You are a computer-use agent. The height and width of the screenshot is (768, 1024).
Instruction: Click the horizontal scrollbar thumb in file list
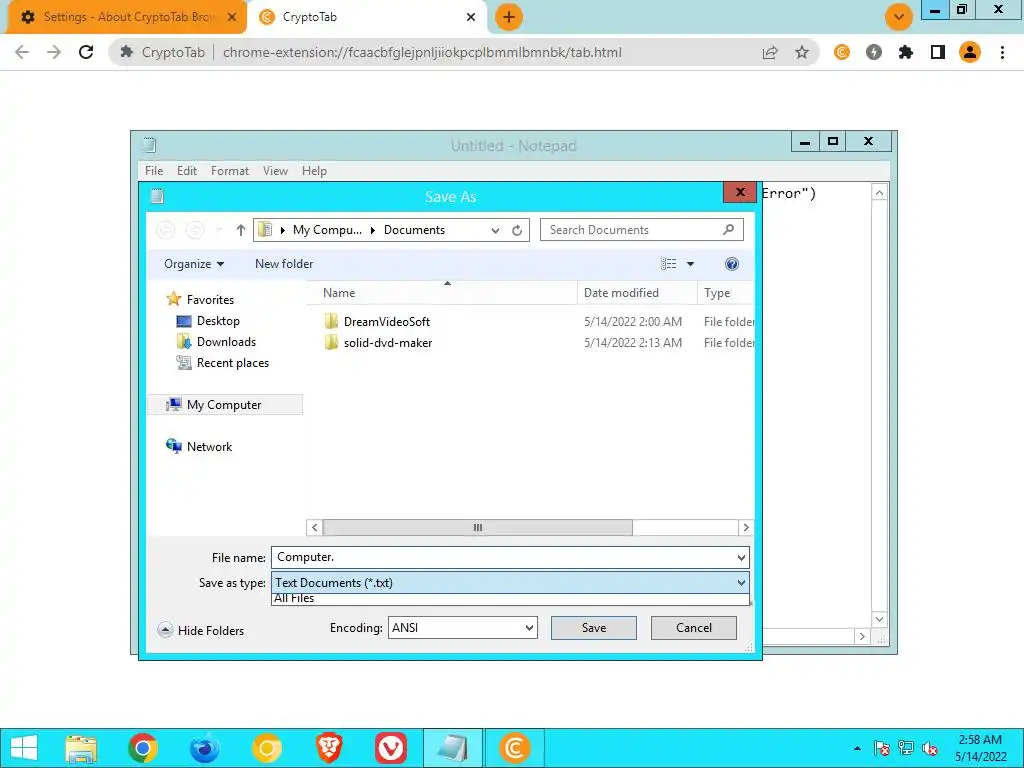[x=477, y=527]
